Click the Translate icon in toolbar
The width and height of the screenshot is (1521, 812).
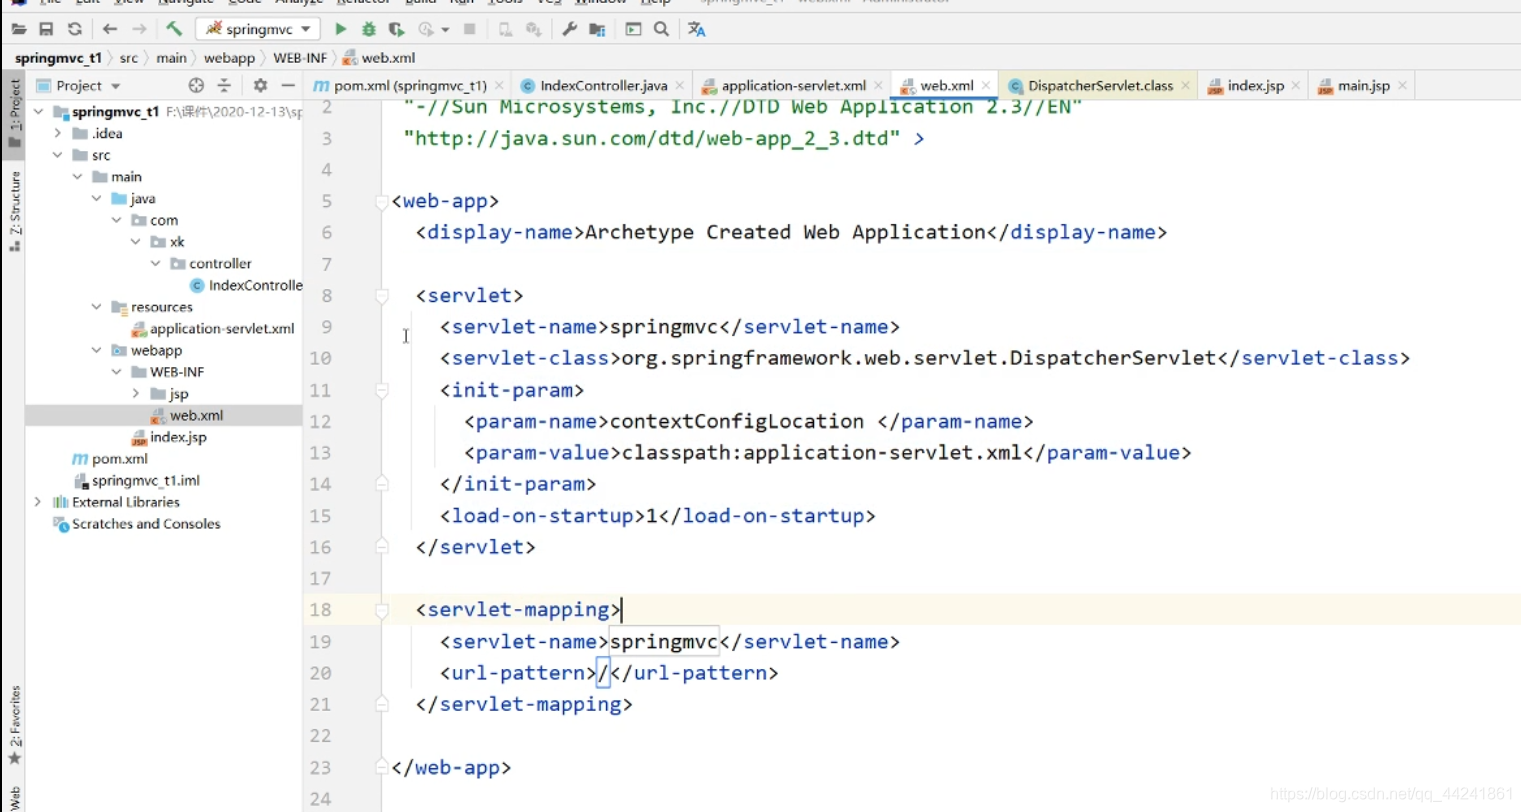(x=697, y=29)
